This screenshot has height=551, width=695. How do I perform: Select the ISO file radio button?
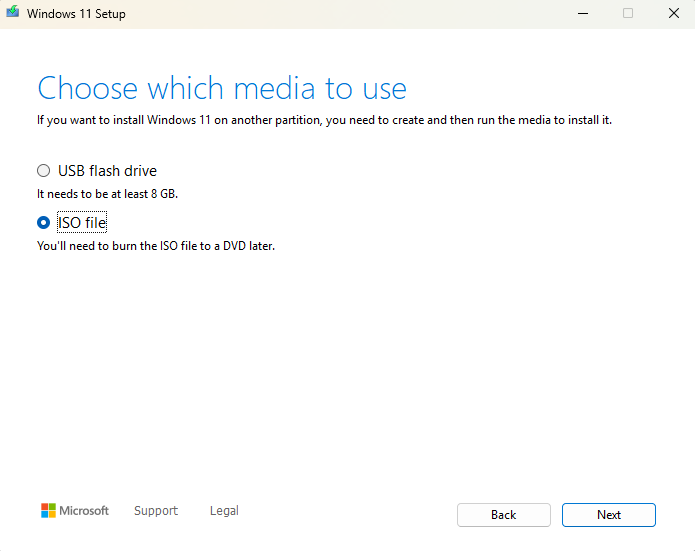pyautogui.click(x=43, y=223)
